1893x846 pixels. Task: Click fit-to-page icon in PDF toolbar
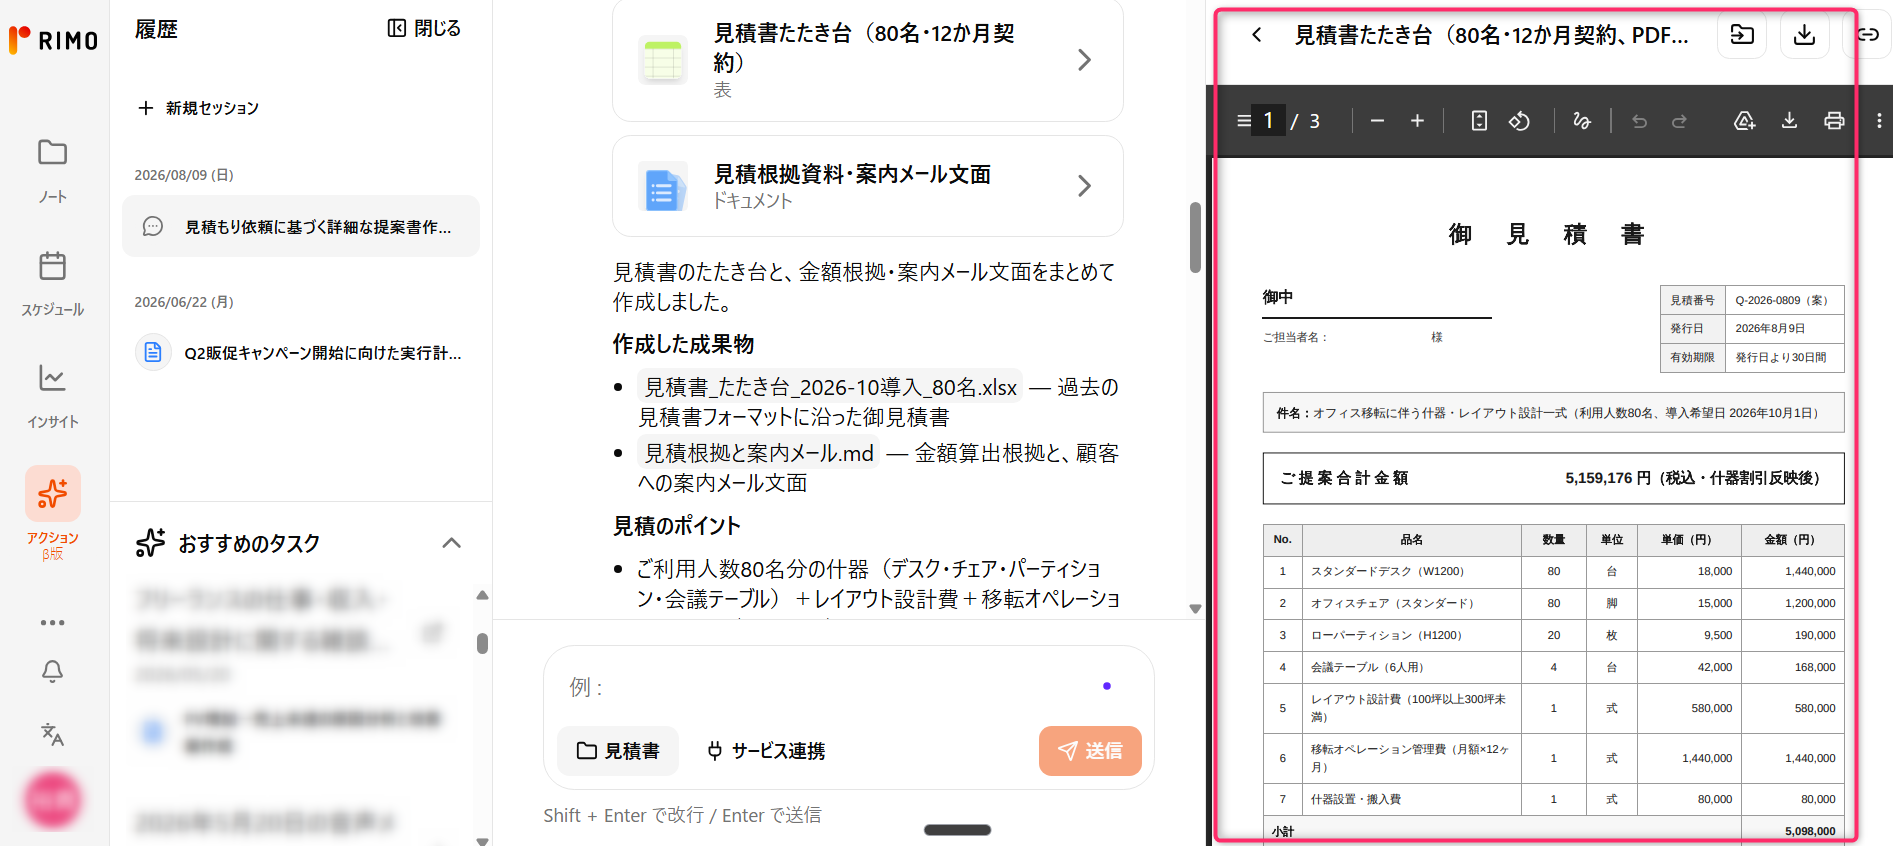pos(1479,121)
